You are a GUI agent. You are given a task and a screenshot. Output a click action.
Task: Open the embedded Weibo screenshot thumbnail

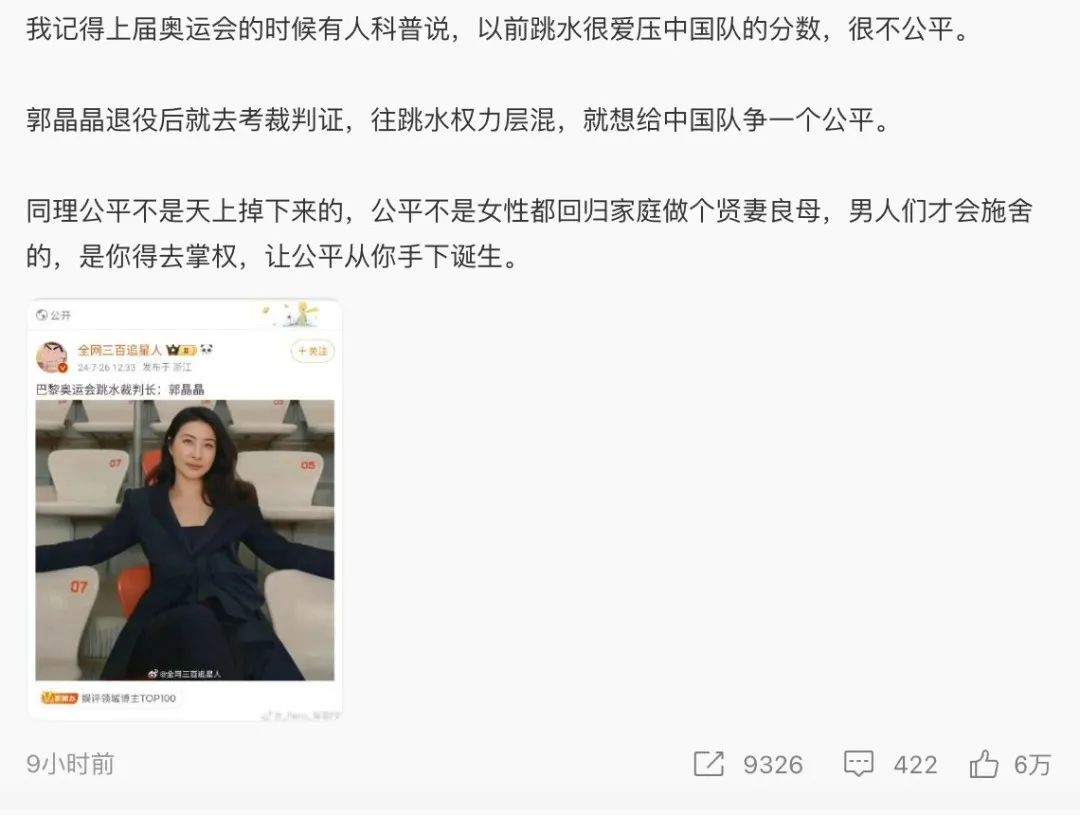coord(185,510)
